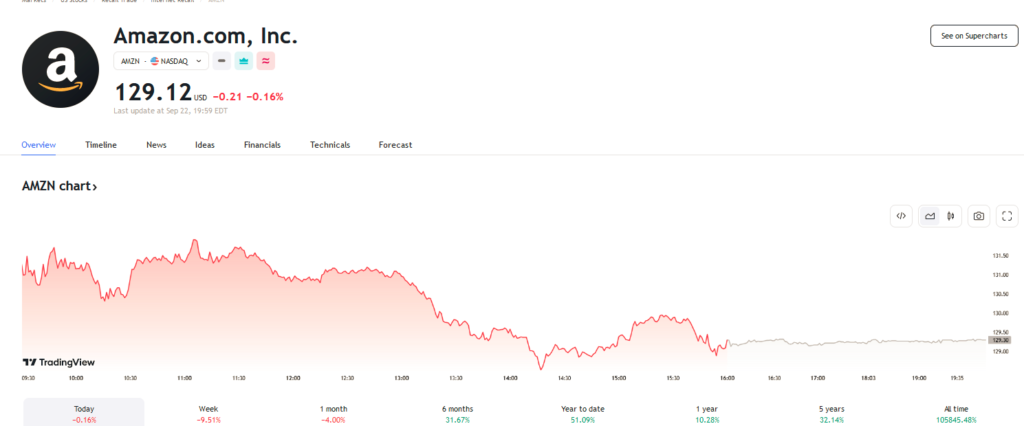Open the AMZN chart heading link

[59, 186]
